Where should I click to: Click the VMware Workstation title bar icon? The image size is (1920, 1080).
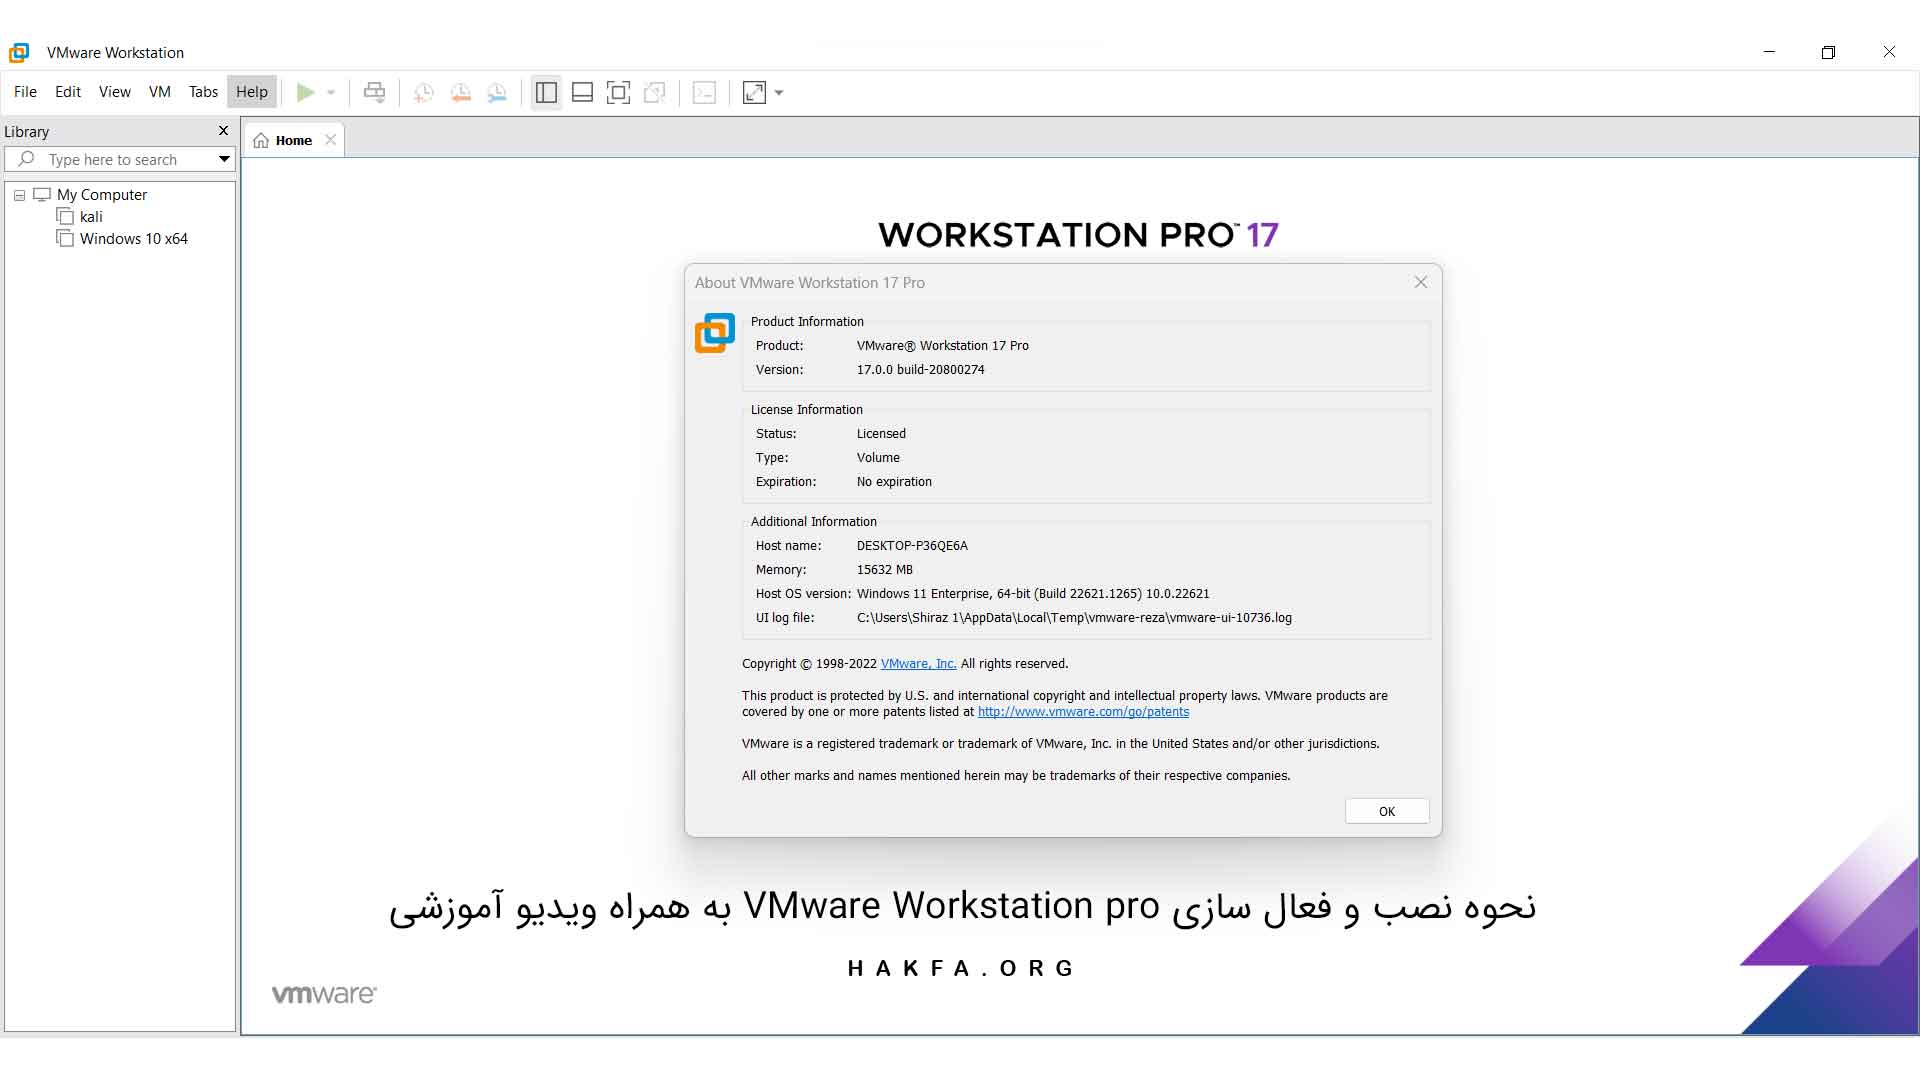19,52
